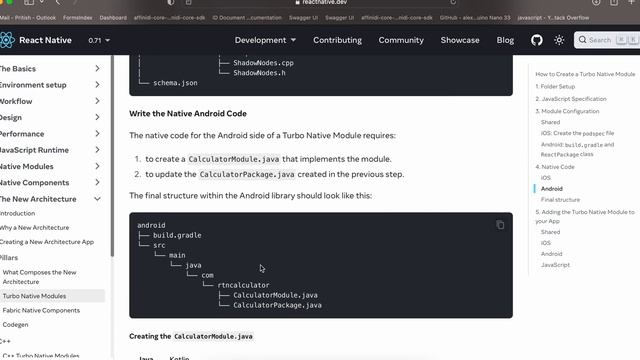640x360 pixels.
Task: Open the Formsindex bookmark
Action: [x=78, y=18]
